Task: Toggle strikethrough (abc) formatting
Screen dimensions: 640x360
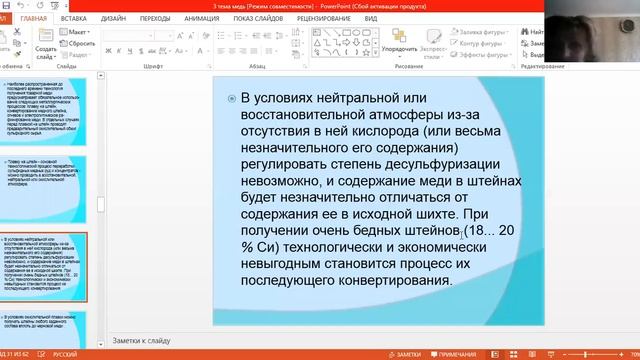Action: click(x=152, y=51)
